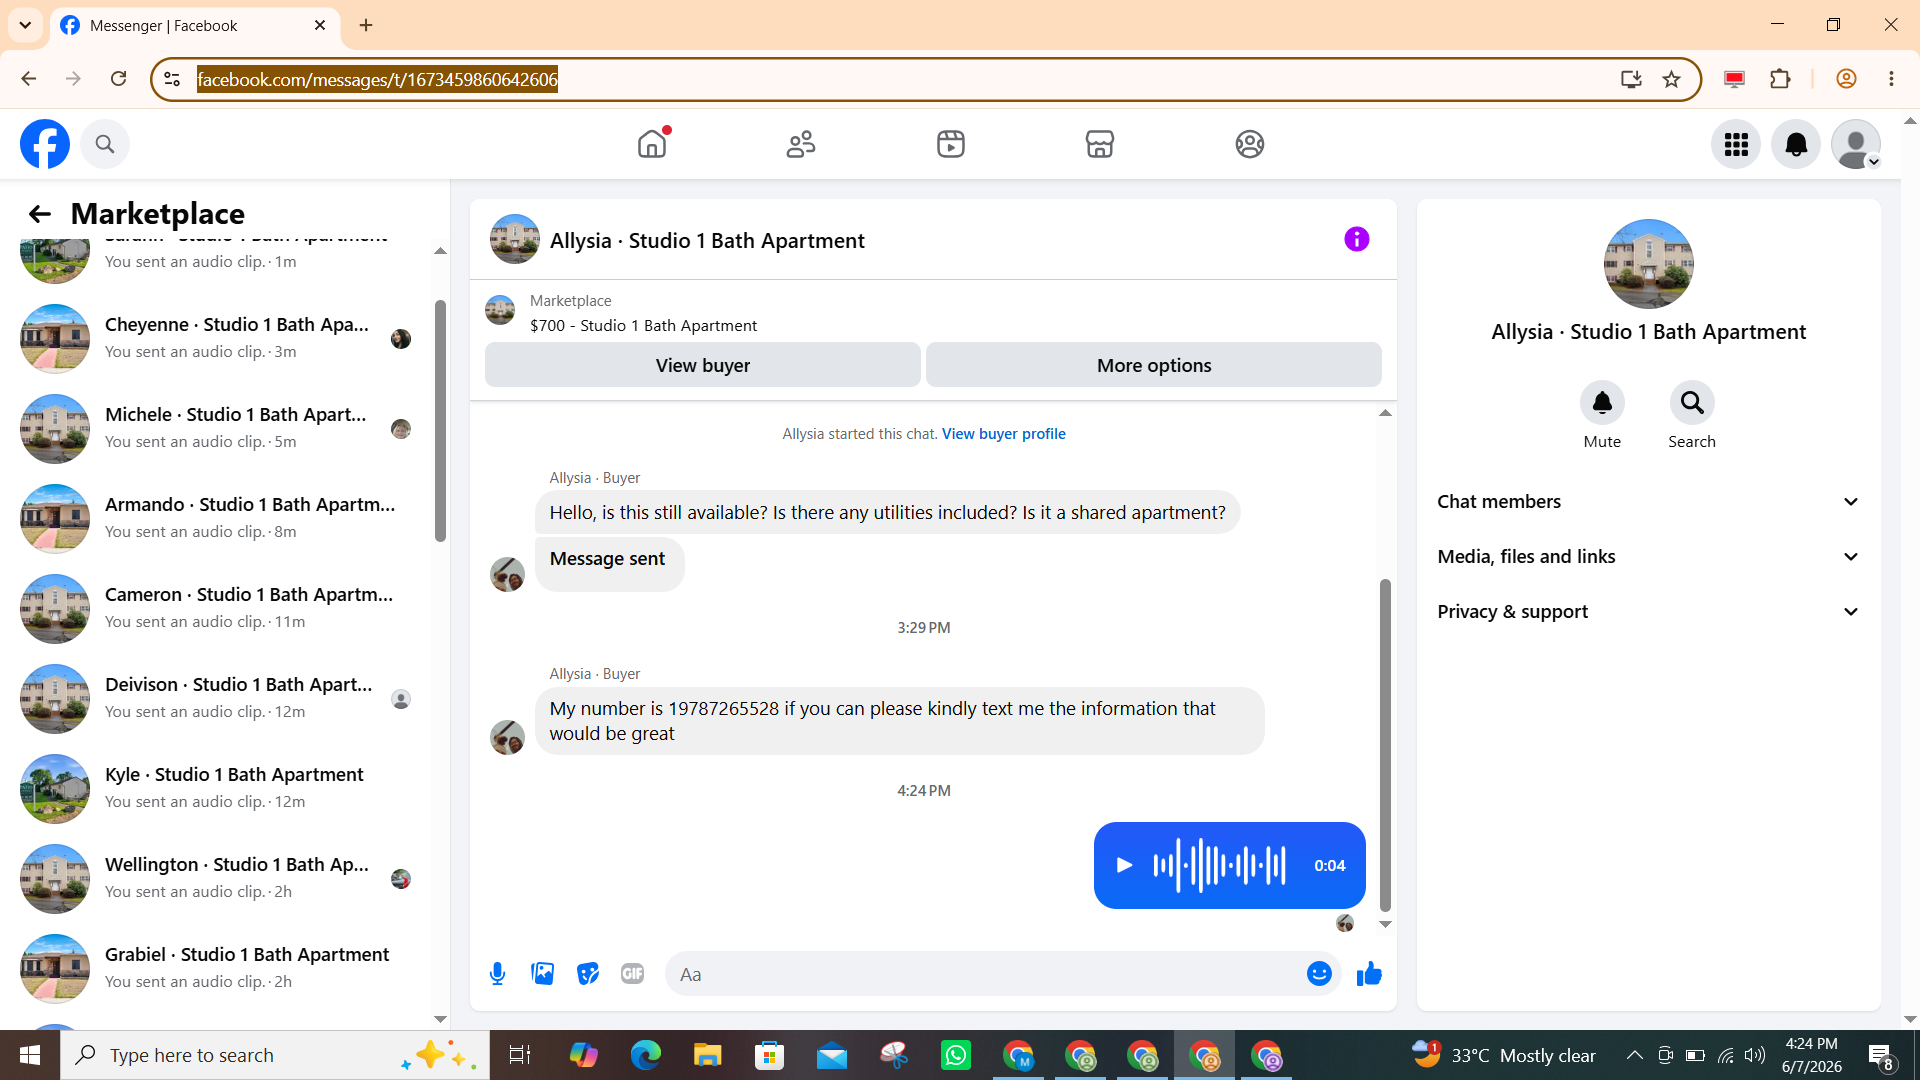Click the chat list scrollbar thumb

click(x=440, y=420)
